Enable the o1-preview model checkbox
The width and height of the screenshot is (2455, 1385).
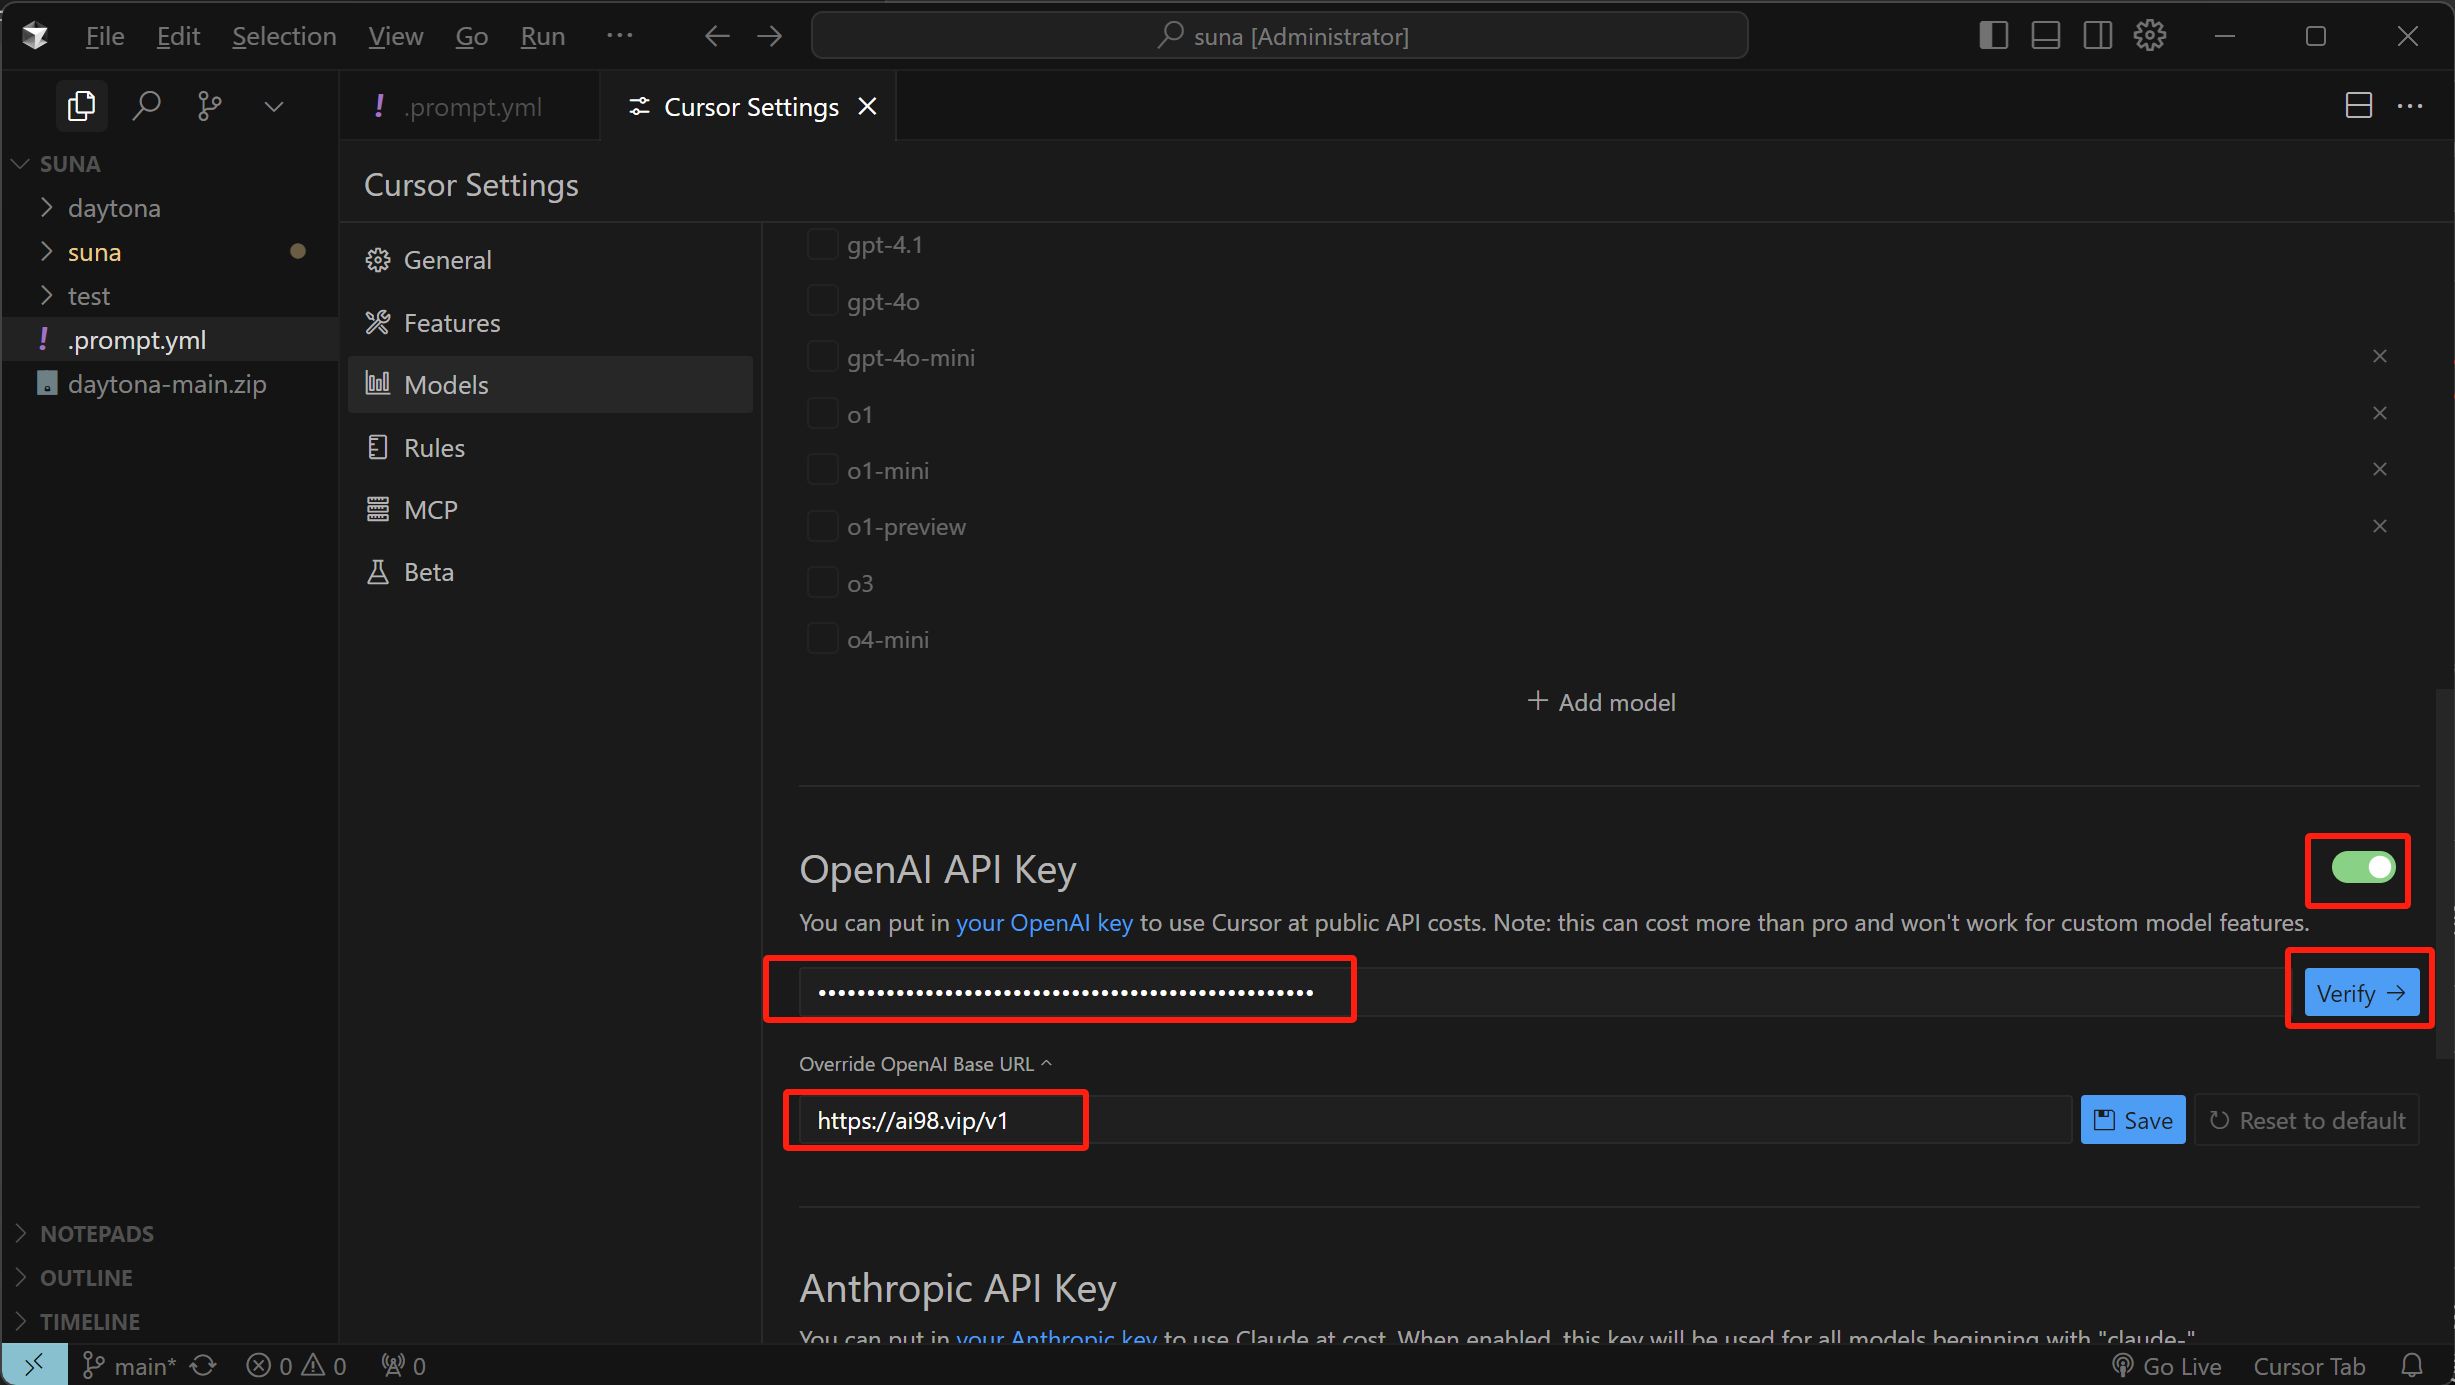822,526
